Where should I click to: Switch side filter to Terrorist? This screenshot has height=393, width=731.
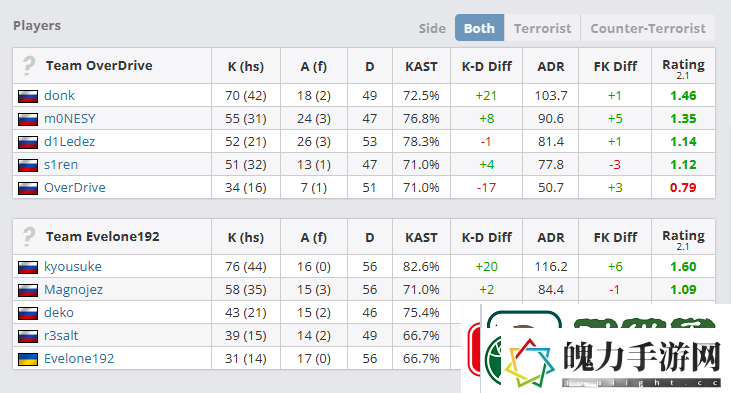(x=542, y=28)
